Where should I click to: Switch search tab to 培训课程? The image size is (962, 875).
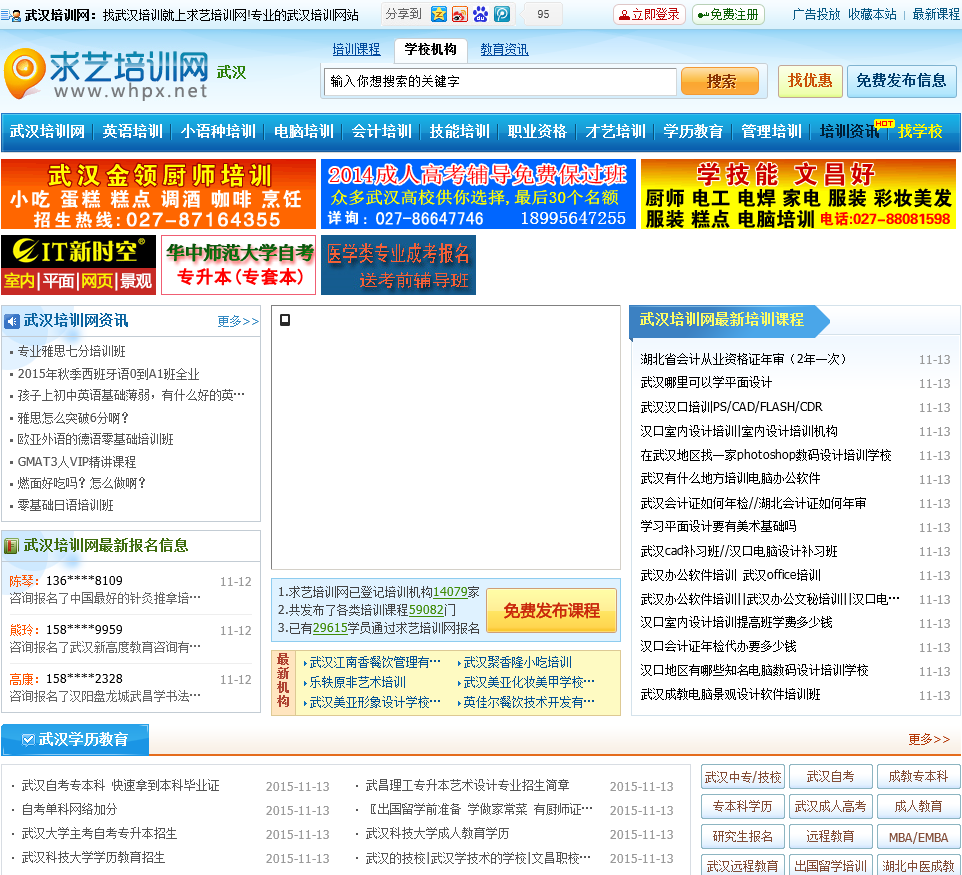[356, 50]
